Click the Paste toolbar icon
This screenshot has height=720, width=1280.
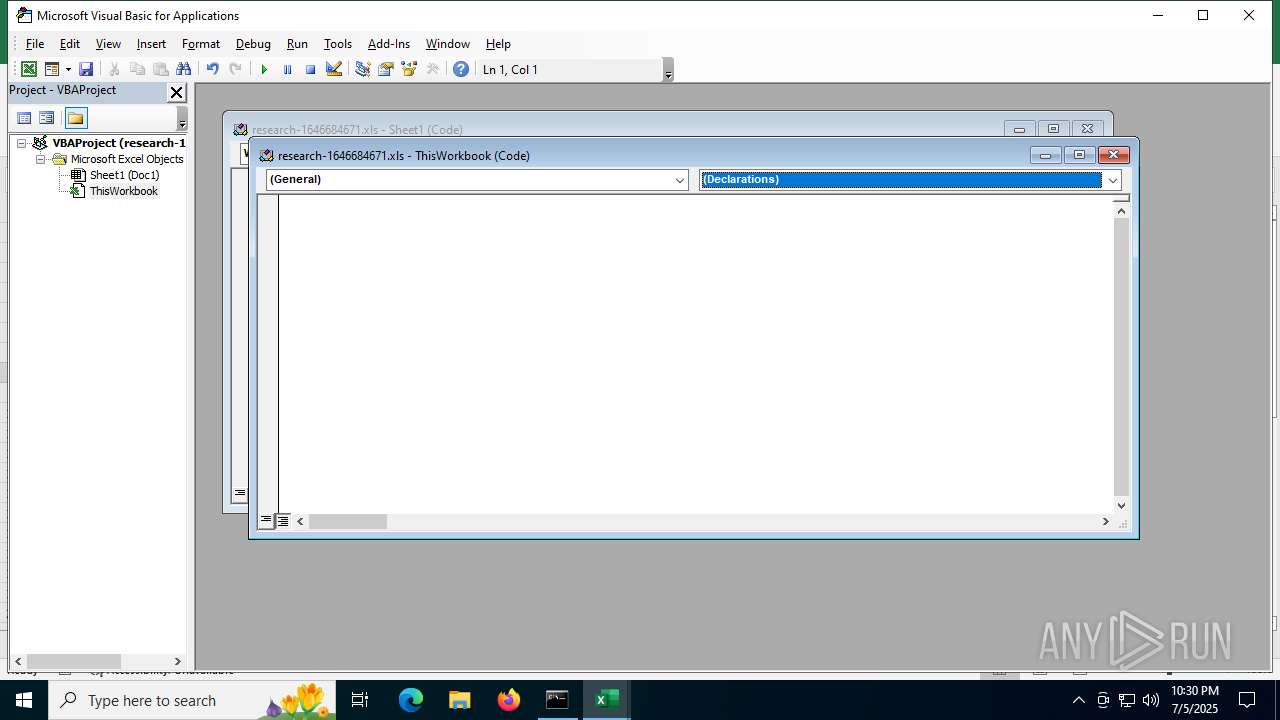tap(160, 69)
